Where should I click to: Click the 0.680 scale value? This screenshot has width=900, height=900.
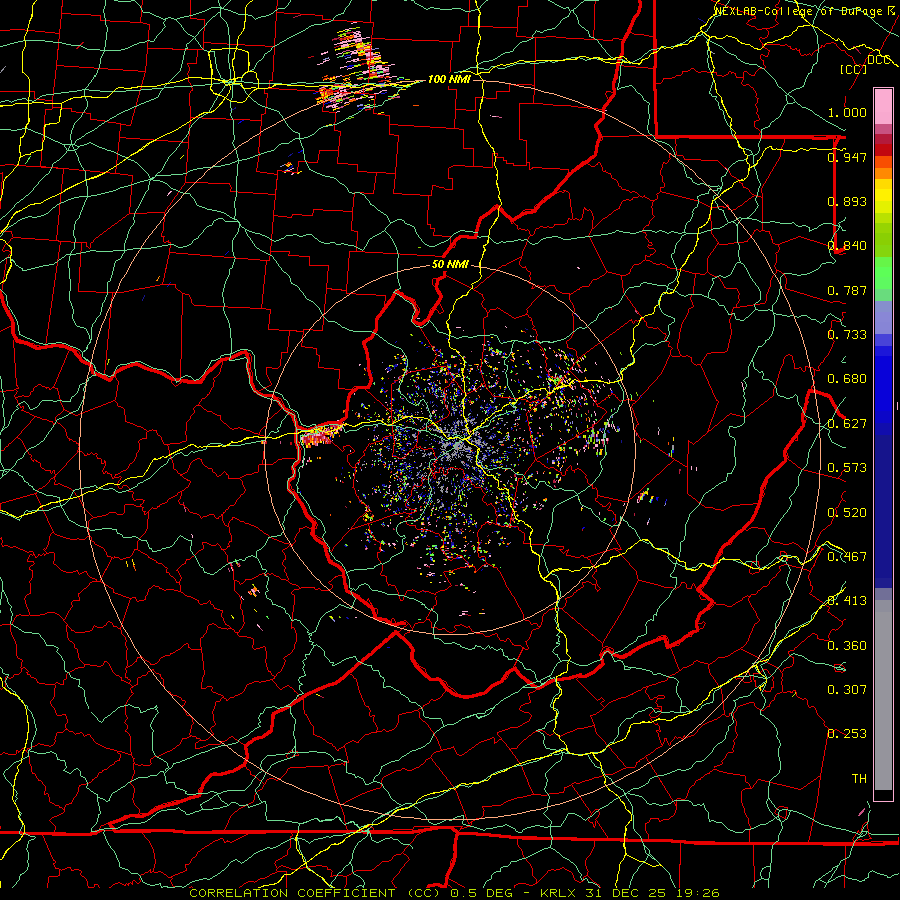pyautogui.click(x=847, y=379)
